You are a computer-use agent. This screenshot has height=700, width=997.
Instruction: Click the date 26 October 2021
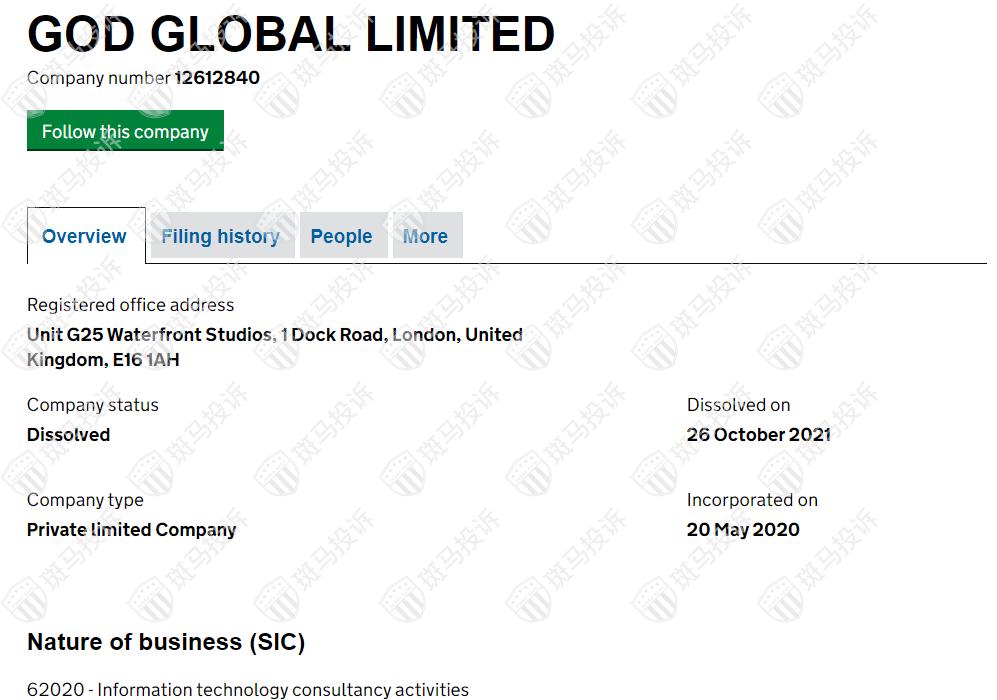[x=758, y=435]
